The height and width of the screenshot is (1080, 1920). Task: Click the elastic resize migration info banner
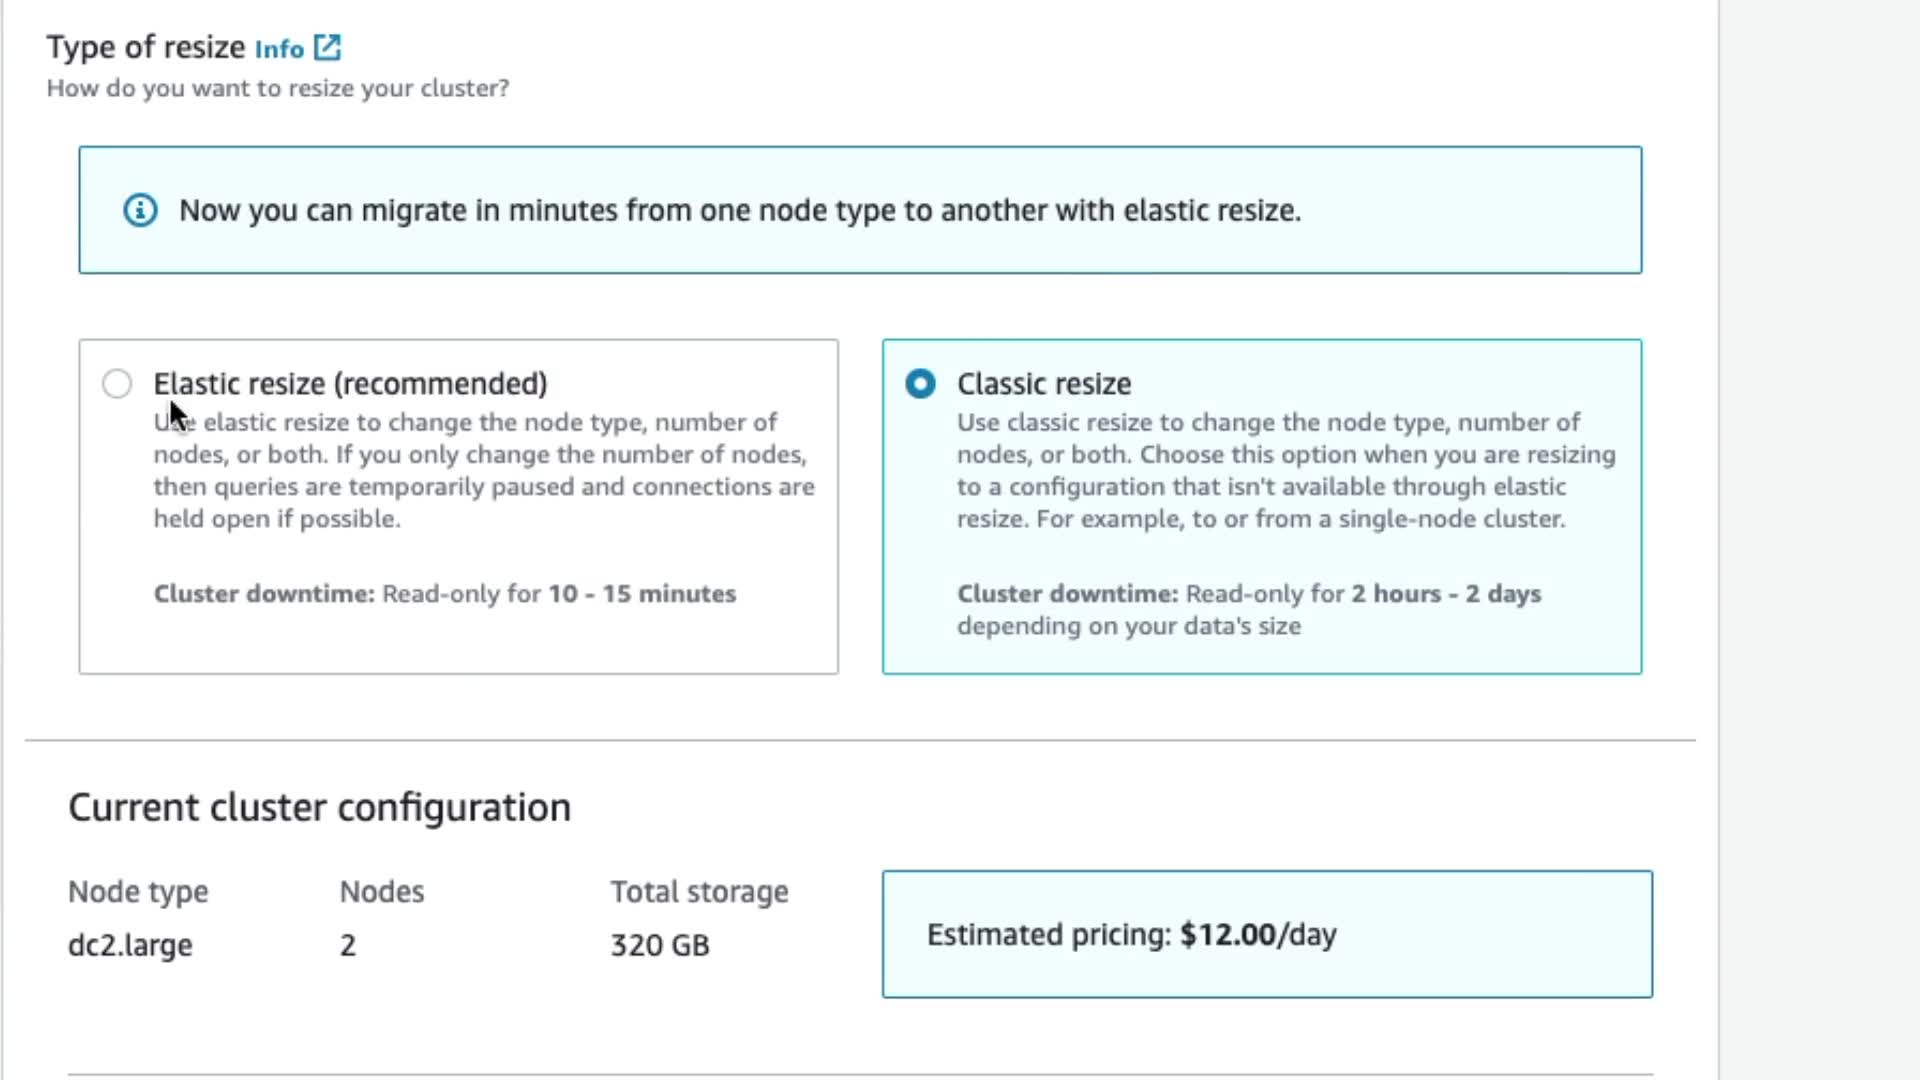pyautogui.click(x=860, y=211)
